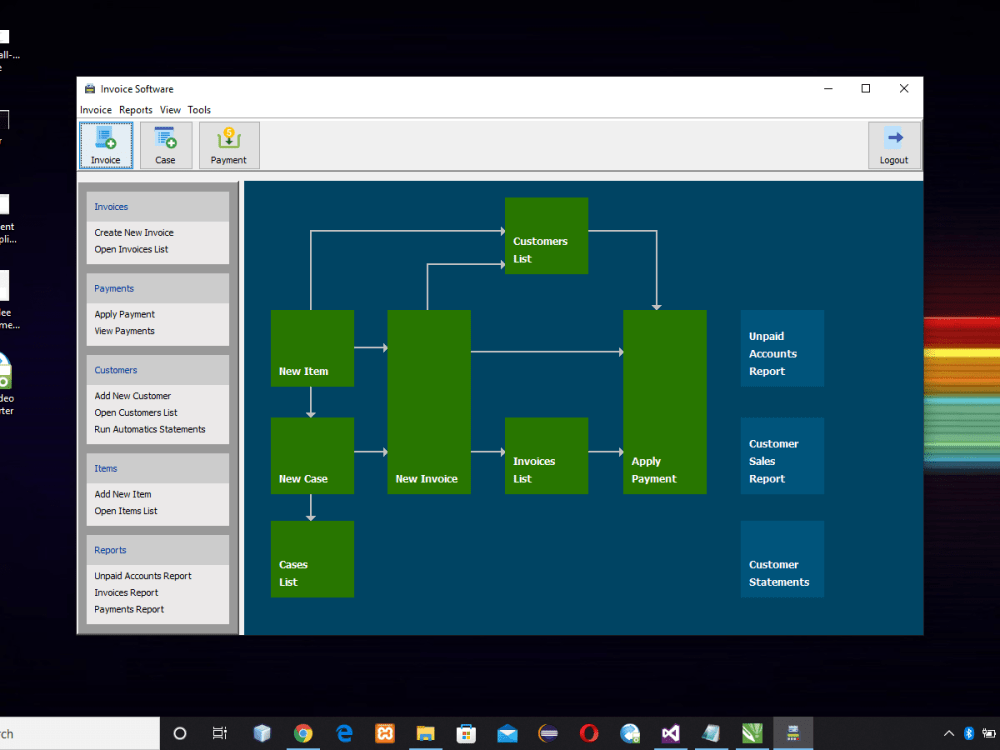Click the Windows search field
1000x750 pixels.
click(80, 733)
